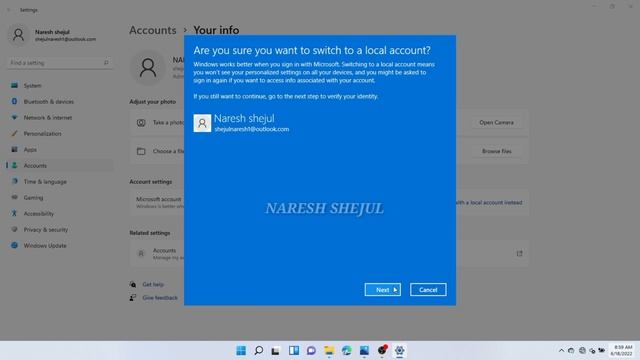The height and width of the screenshot is (360, 640).
Task: Click the Find a setting search field
Action: pyautogui.click(x=59, y=63)
